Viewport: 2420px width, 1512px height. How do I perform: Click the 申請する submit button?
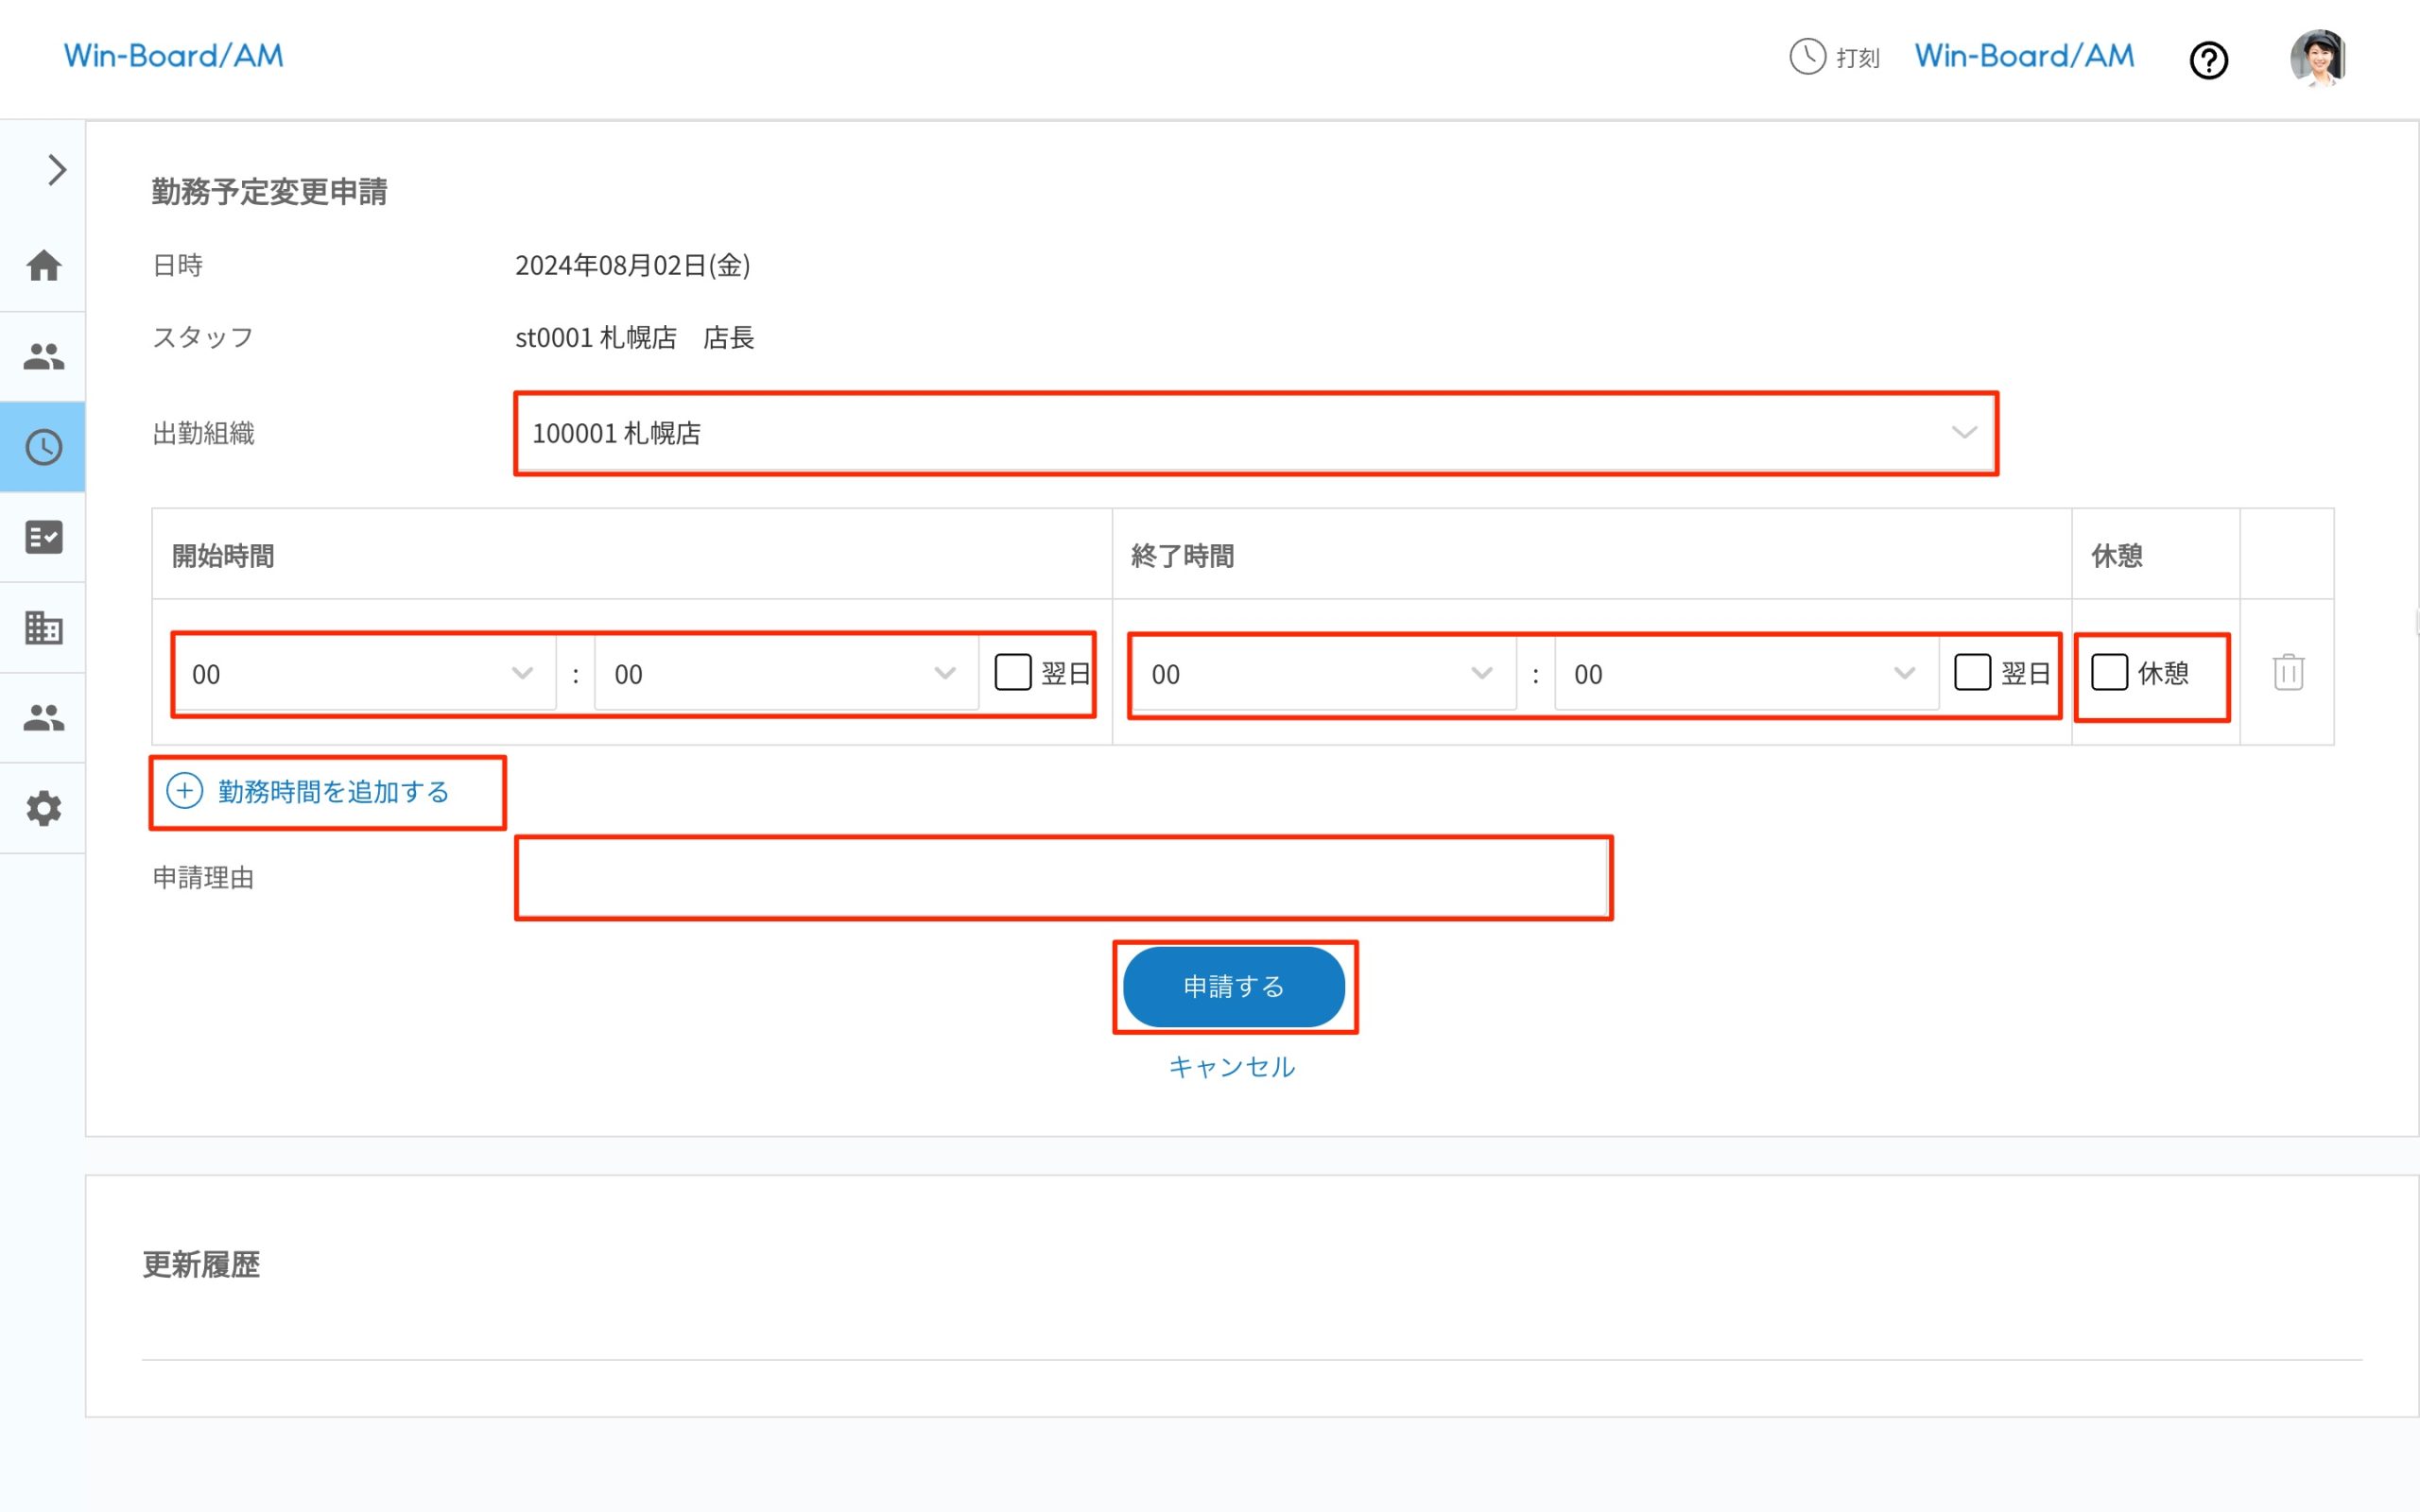pos(1233,987)
